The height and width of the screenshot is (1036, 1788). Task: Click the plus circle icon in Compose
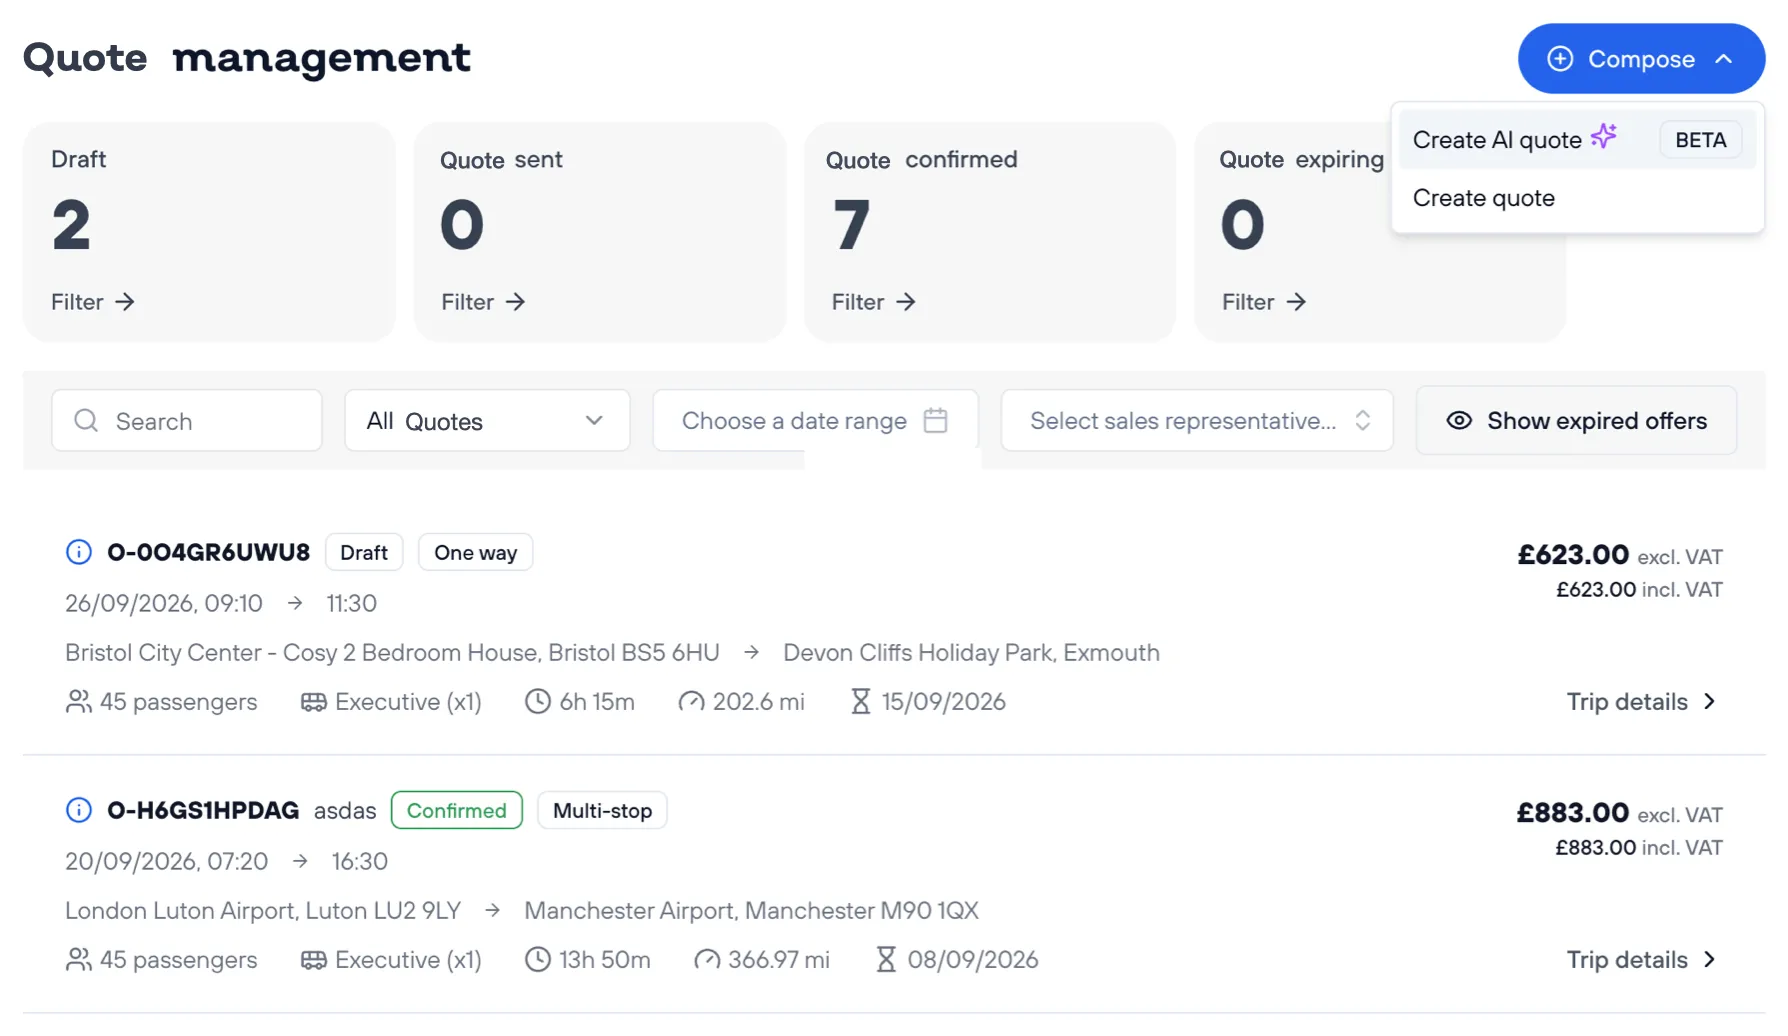coord(1560,59)
